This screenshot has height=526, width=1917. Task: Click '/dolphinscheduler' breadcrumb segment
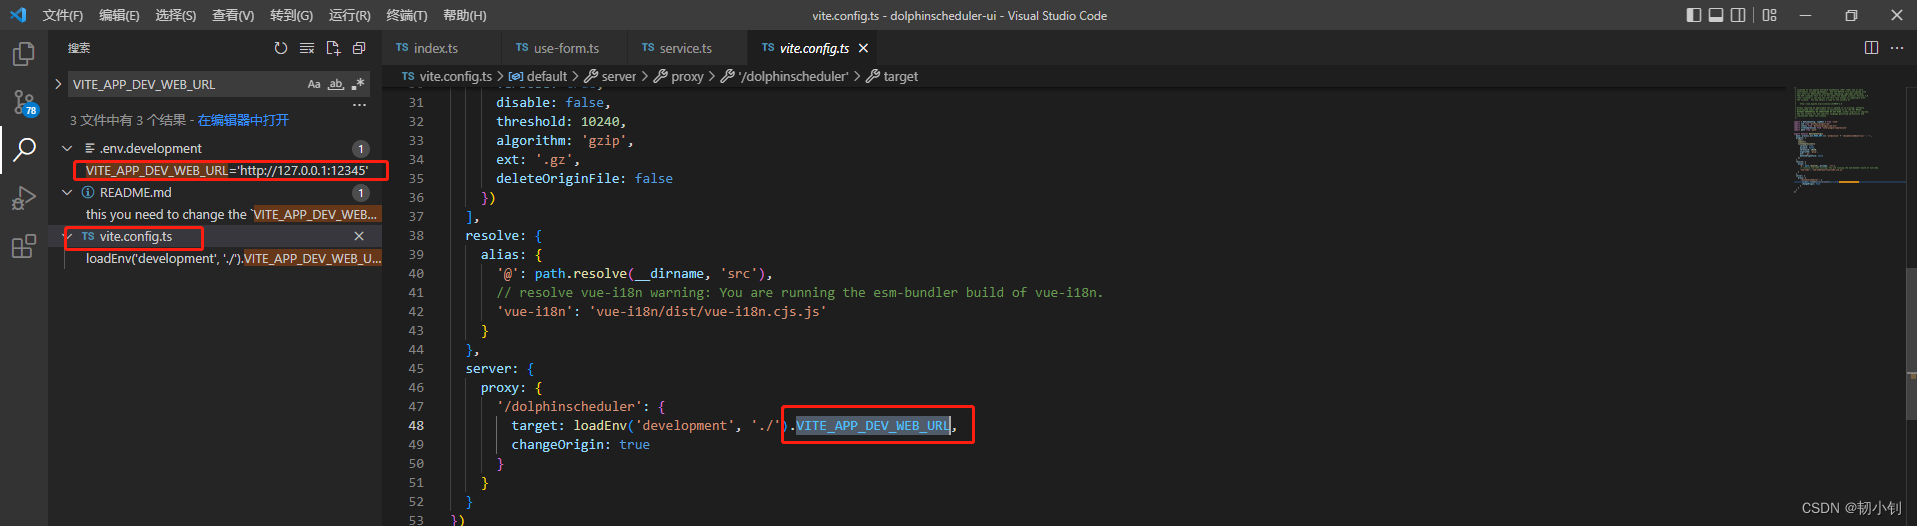pos(793,76)
